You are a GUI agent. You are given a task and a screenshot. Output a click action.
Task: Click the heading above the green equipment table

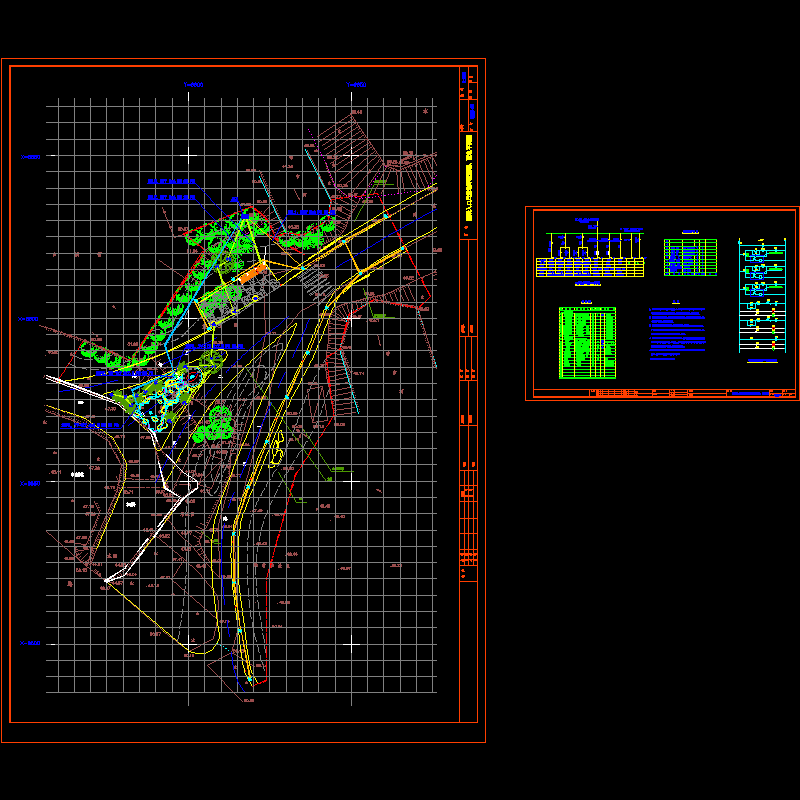click(x=586, y=303)
